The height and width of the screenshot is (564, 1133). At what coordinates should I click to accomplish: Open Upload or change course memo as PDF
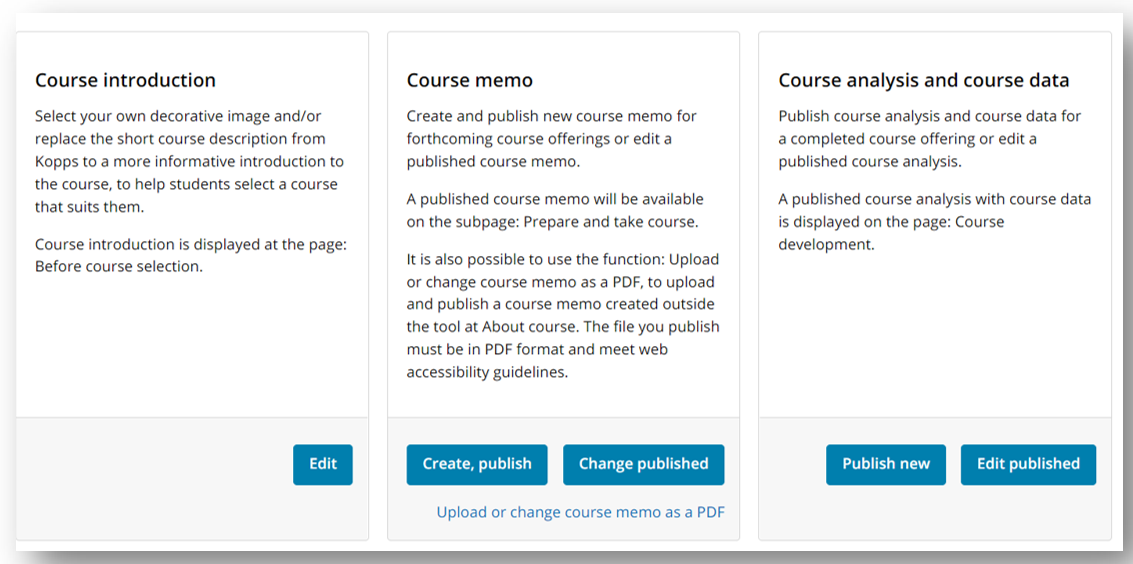580,512
